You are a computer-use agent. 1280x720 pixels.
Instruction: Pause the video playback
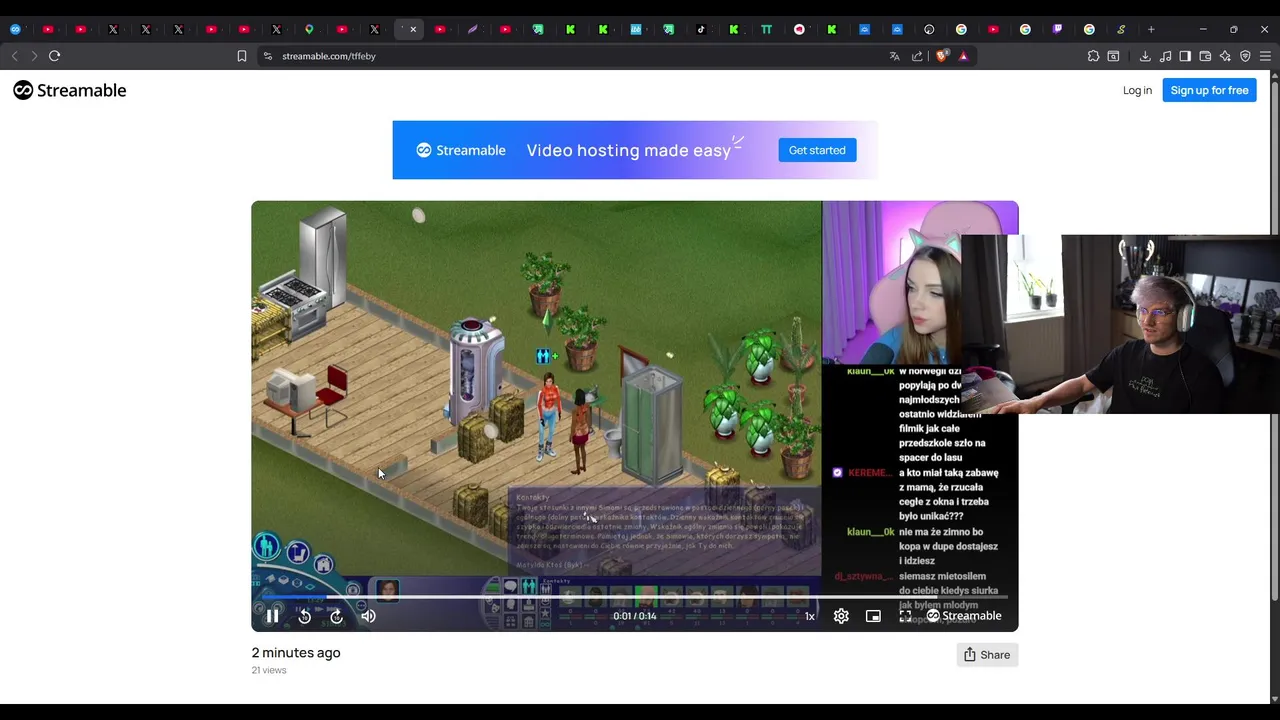click(272, 616)
